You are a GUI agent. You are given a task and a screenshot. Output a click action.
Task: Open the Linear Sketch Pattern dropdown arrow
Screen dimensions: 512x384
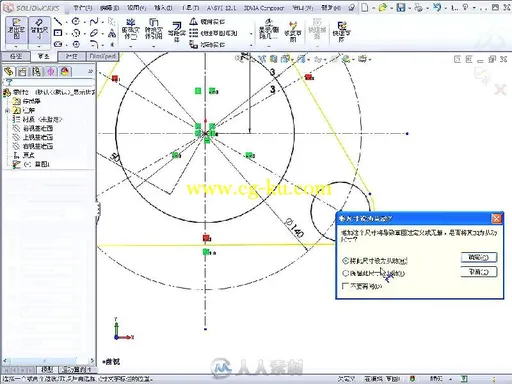pos(251,33)
